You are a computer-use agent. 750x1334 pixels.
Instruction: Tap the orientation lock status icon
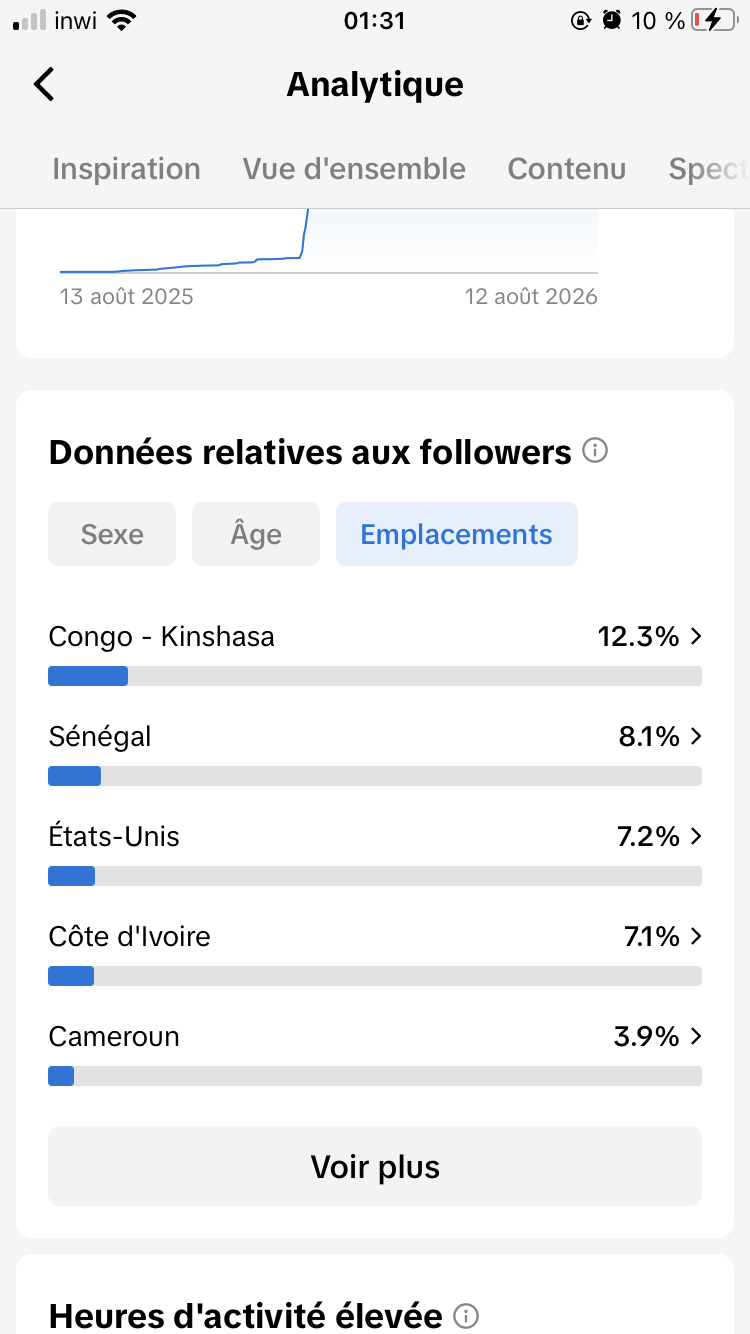pos(580,20)
